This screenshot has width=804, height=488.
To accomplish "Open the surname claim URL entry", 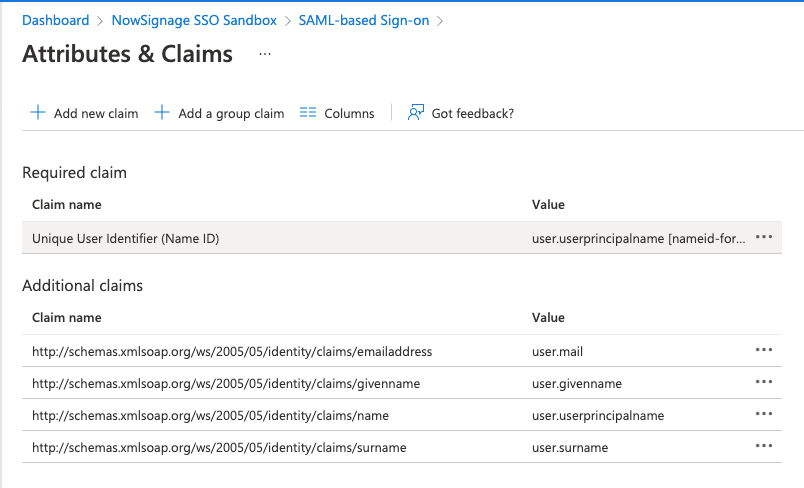I will pyautogui.click(x=219, y=447).
